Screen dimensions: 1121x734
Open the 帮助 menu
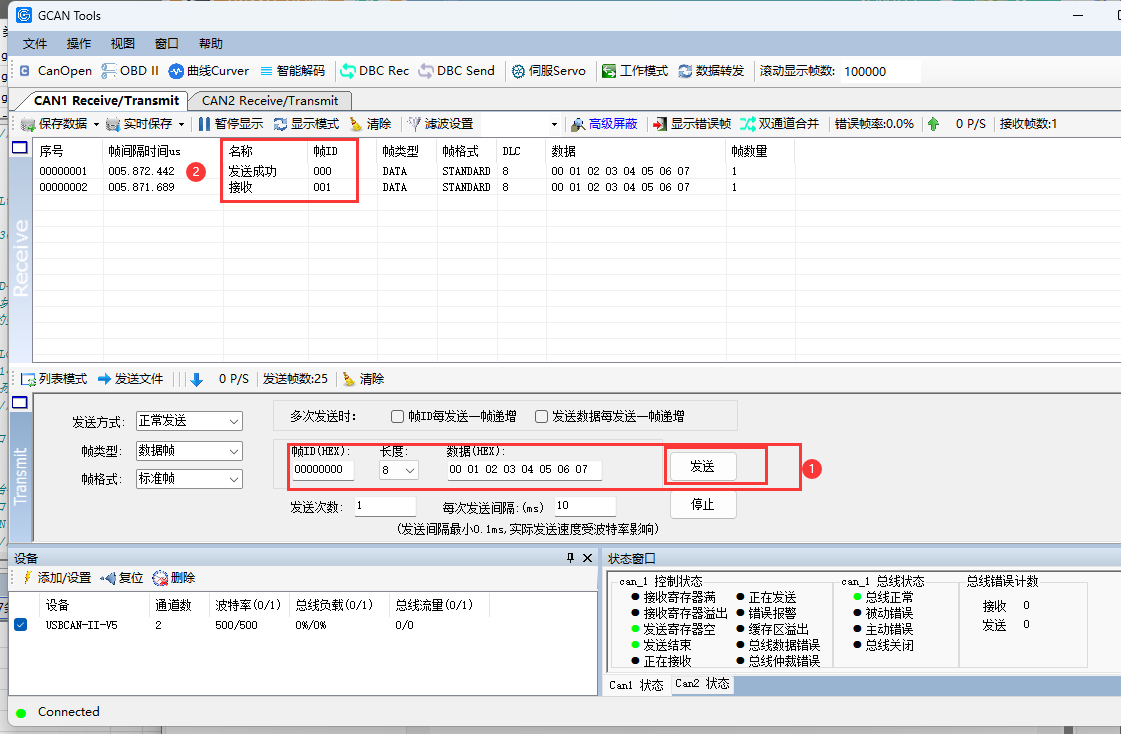210,44
